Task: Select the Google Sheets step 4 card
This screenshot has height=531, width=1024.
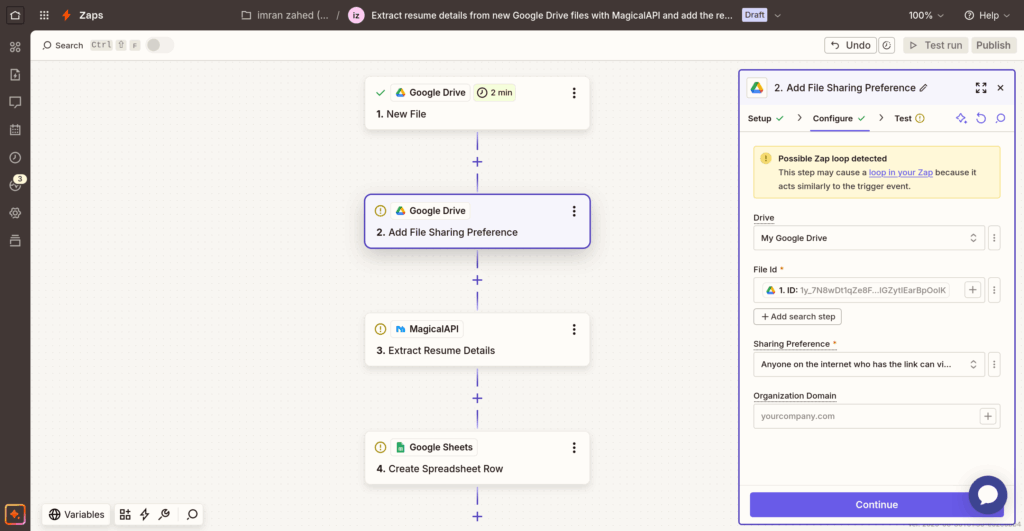Action: pos(477,458)
